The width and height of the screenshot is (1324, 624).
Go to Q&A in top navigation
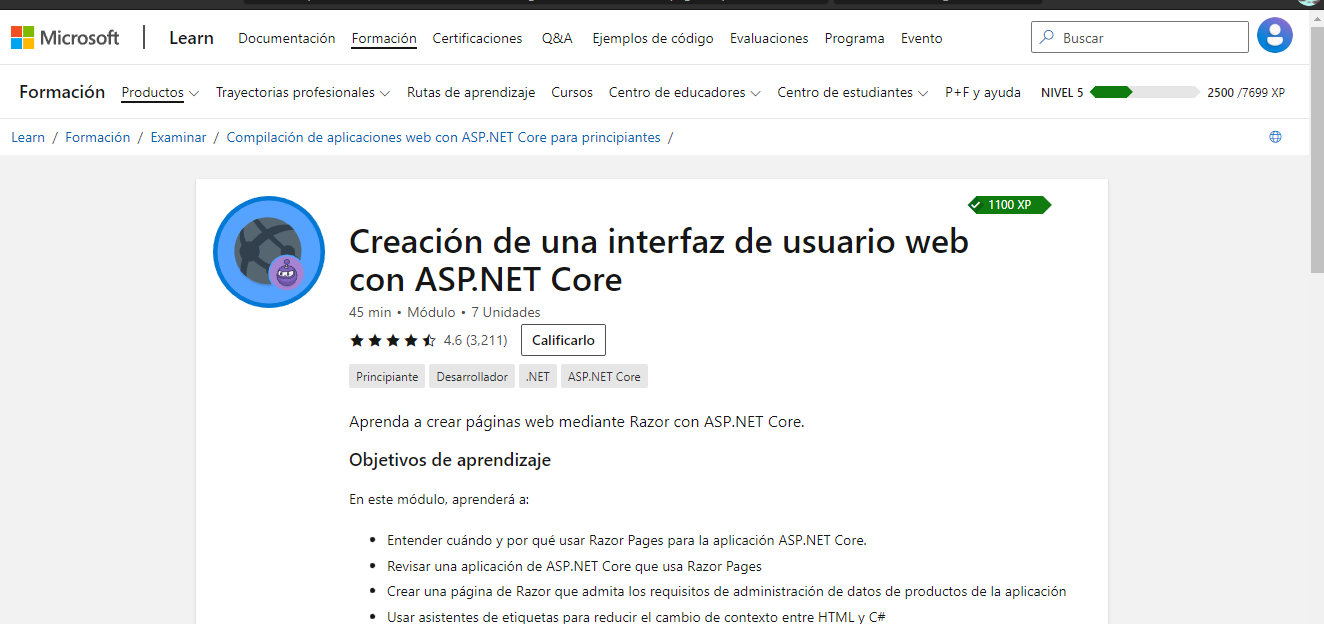557,38
